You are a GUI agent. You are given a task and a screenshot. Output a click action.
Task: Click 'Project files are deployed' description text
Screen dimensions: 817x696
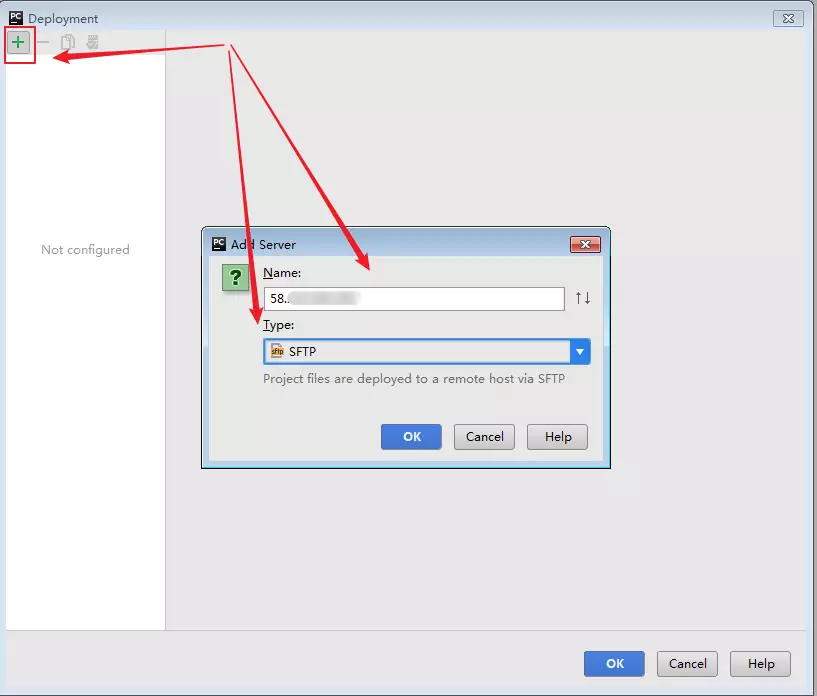tap(414, 379)
